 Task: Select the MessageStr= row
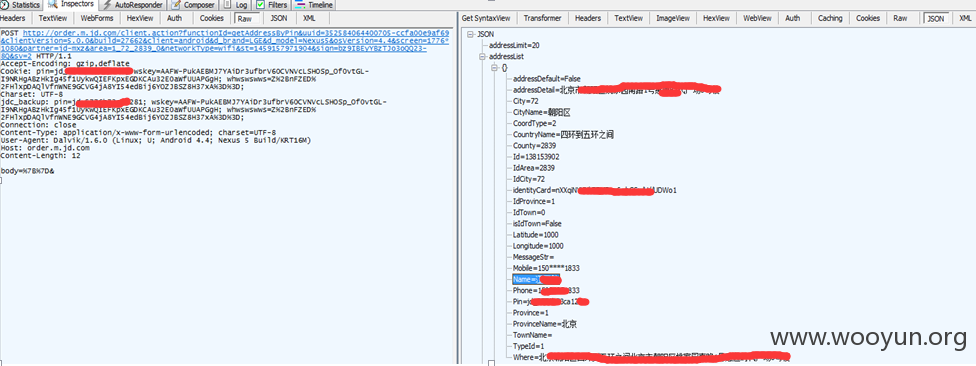click(x=533, y=257)
